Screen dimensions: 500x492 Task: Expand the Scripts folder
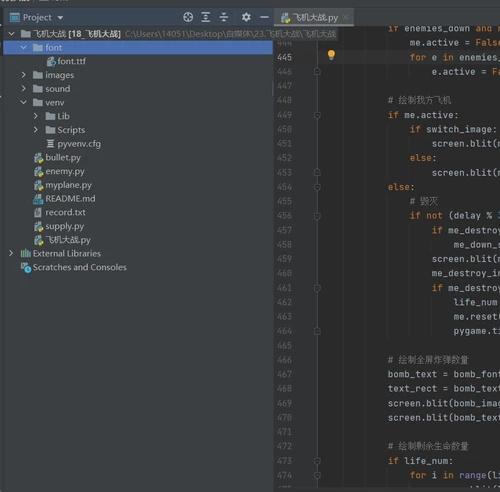point(36,130)
